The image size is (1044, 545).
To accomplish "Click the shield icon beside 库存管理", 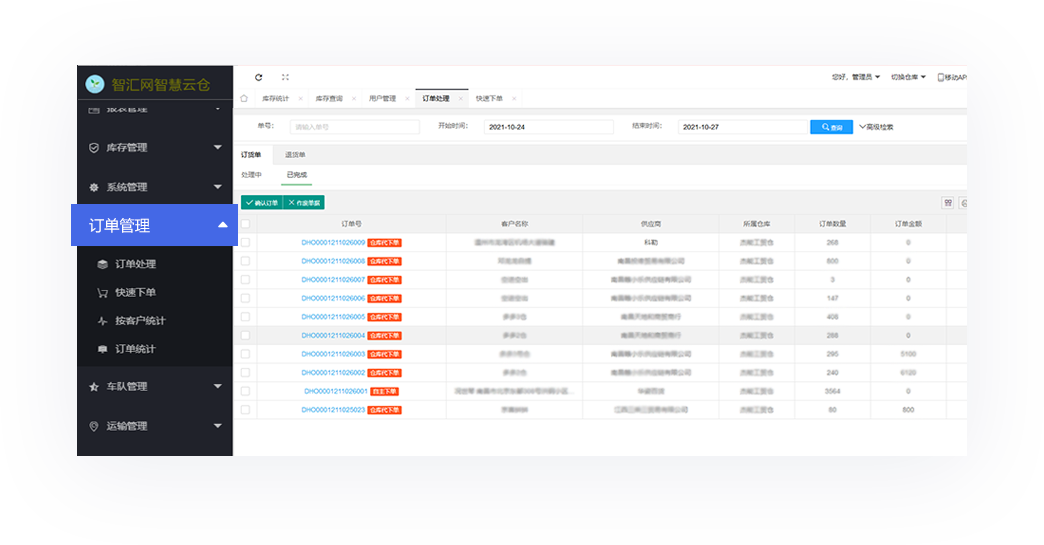I will coord(94,148).
